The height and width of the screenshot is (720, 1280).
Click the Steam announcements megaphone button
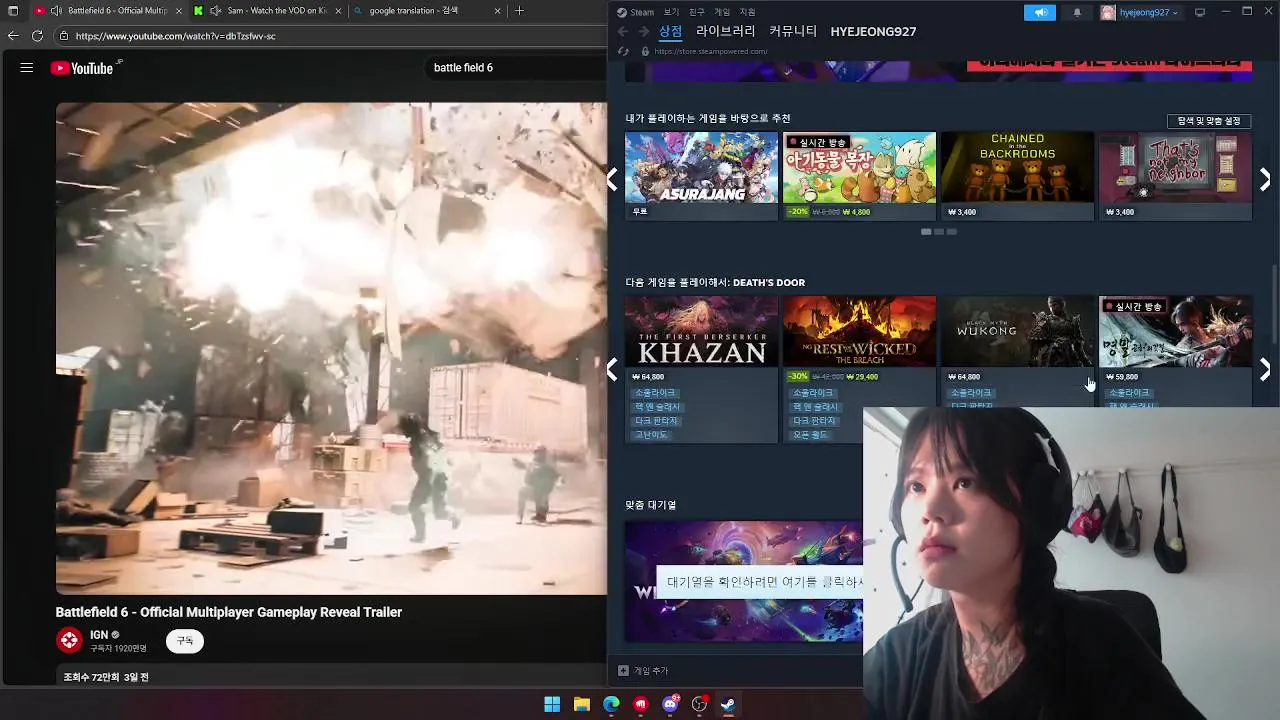(x=1040, y=12)
